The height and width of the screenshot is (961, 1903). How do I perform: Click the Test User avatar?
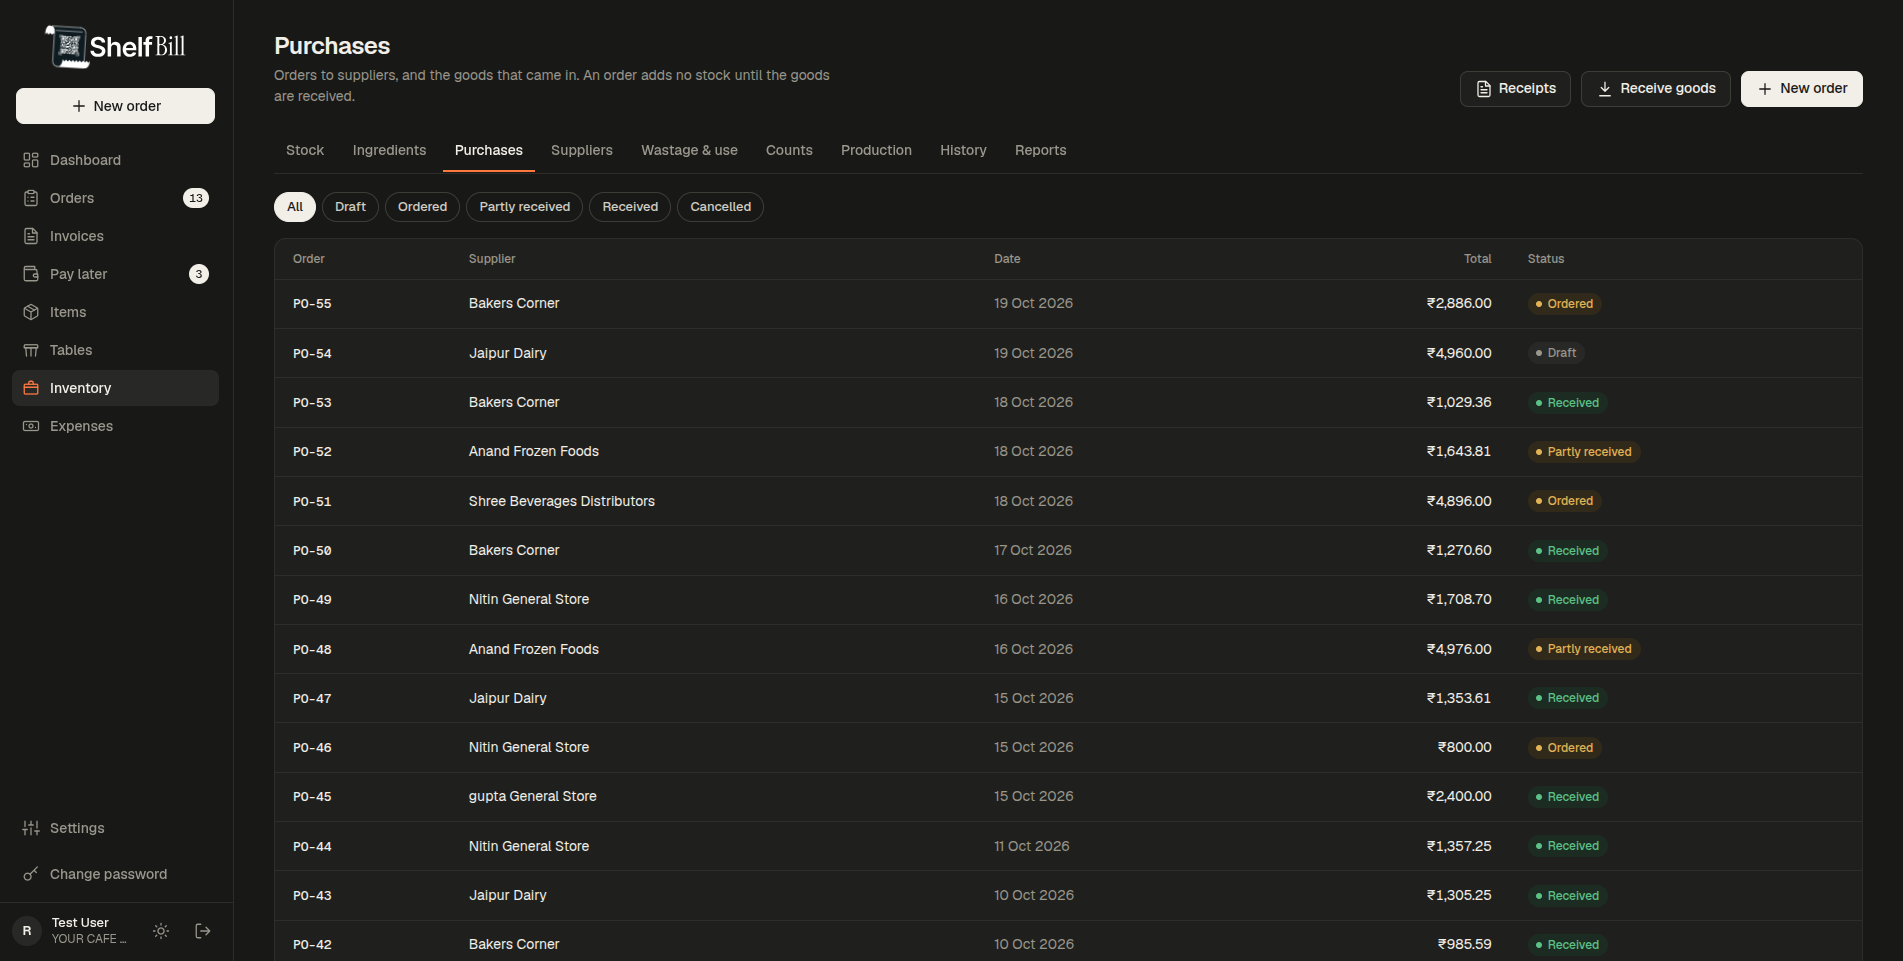[x=27, y=931]
